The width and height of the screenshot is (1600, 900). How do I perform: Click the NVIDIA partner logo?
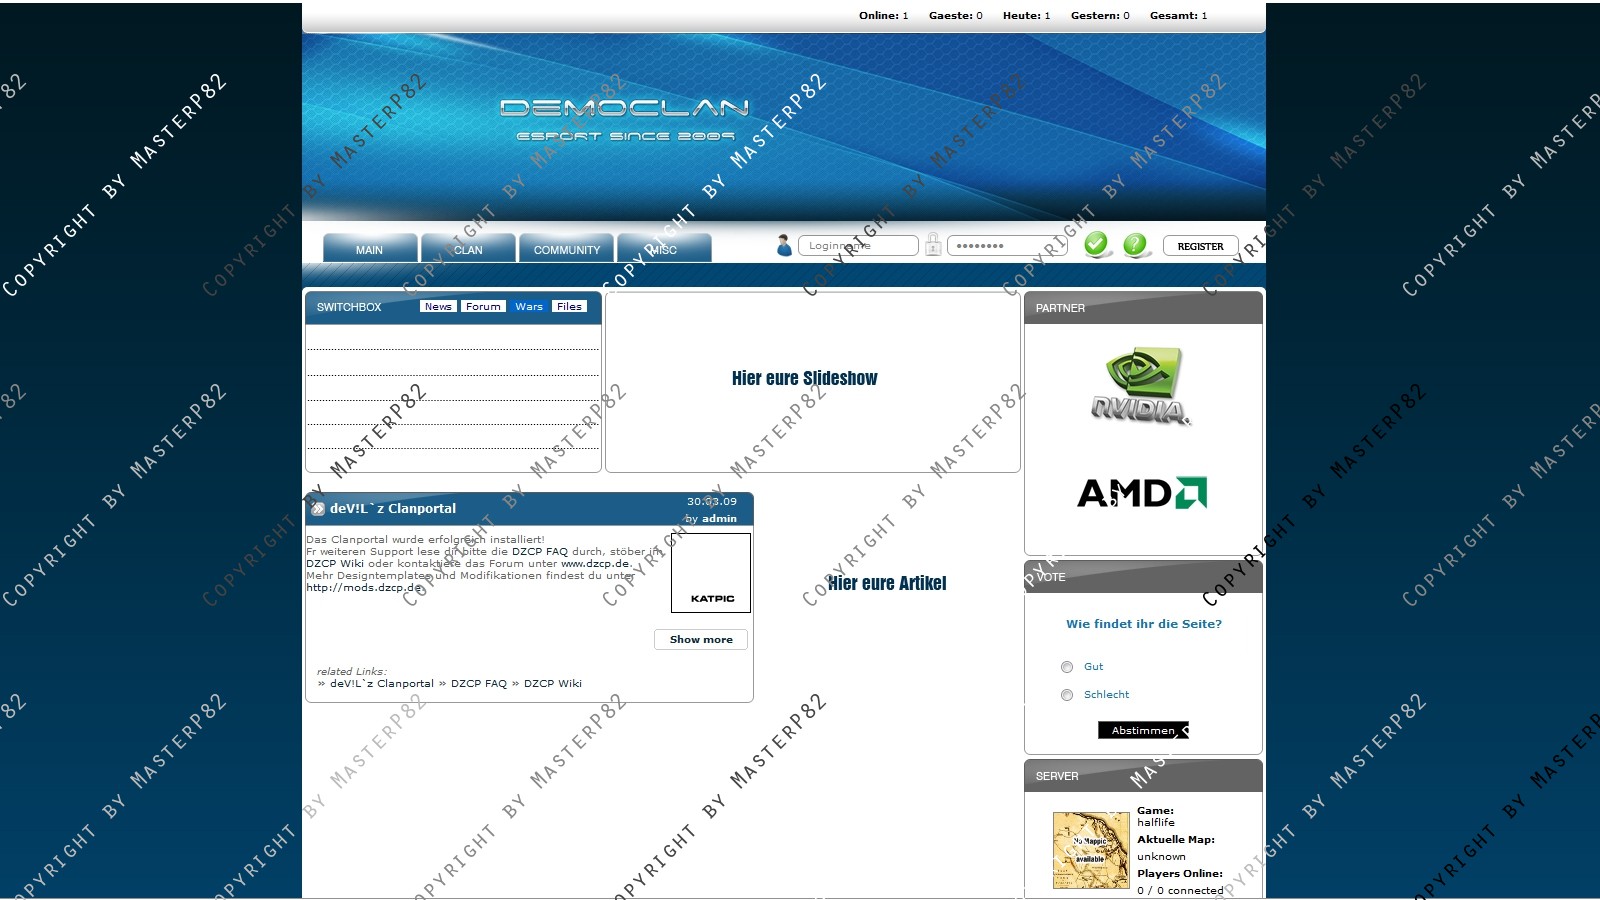(x=1141, y=386)
